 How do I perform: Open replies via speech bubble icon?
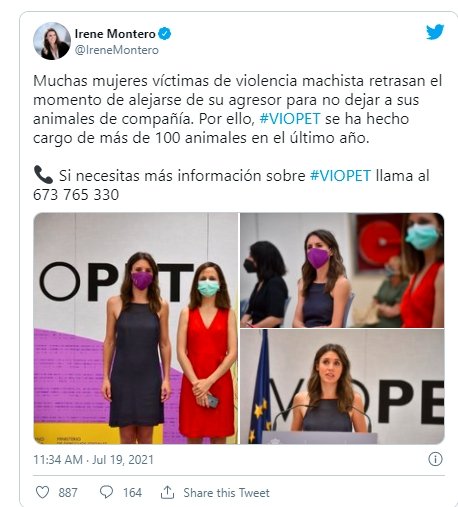(x=106, y=492)
